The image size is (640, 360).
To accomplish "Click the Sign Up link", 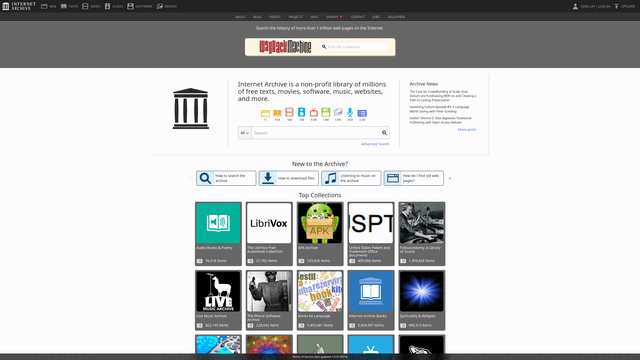I will pos(587,7).
